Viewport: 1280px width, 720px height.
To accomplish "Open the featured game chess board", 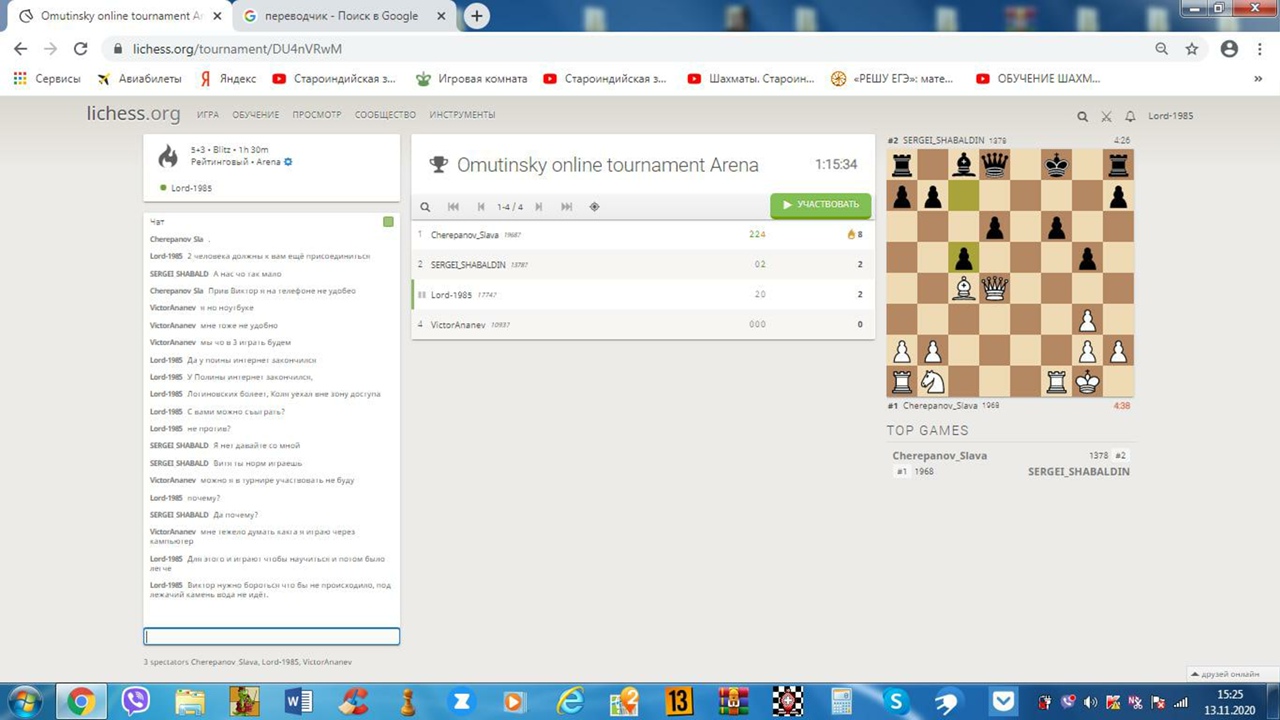I will pyautogui.click(x=1010, y=273).
